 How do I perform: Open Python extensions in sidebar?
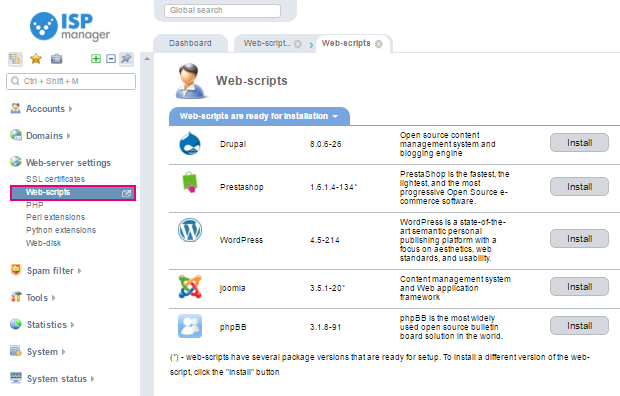(61, 230)
